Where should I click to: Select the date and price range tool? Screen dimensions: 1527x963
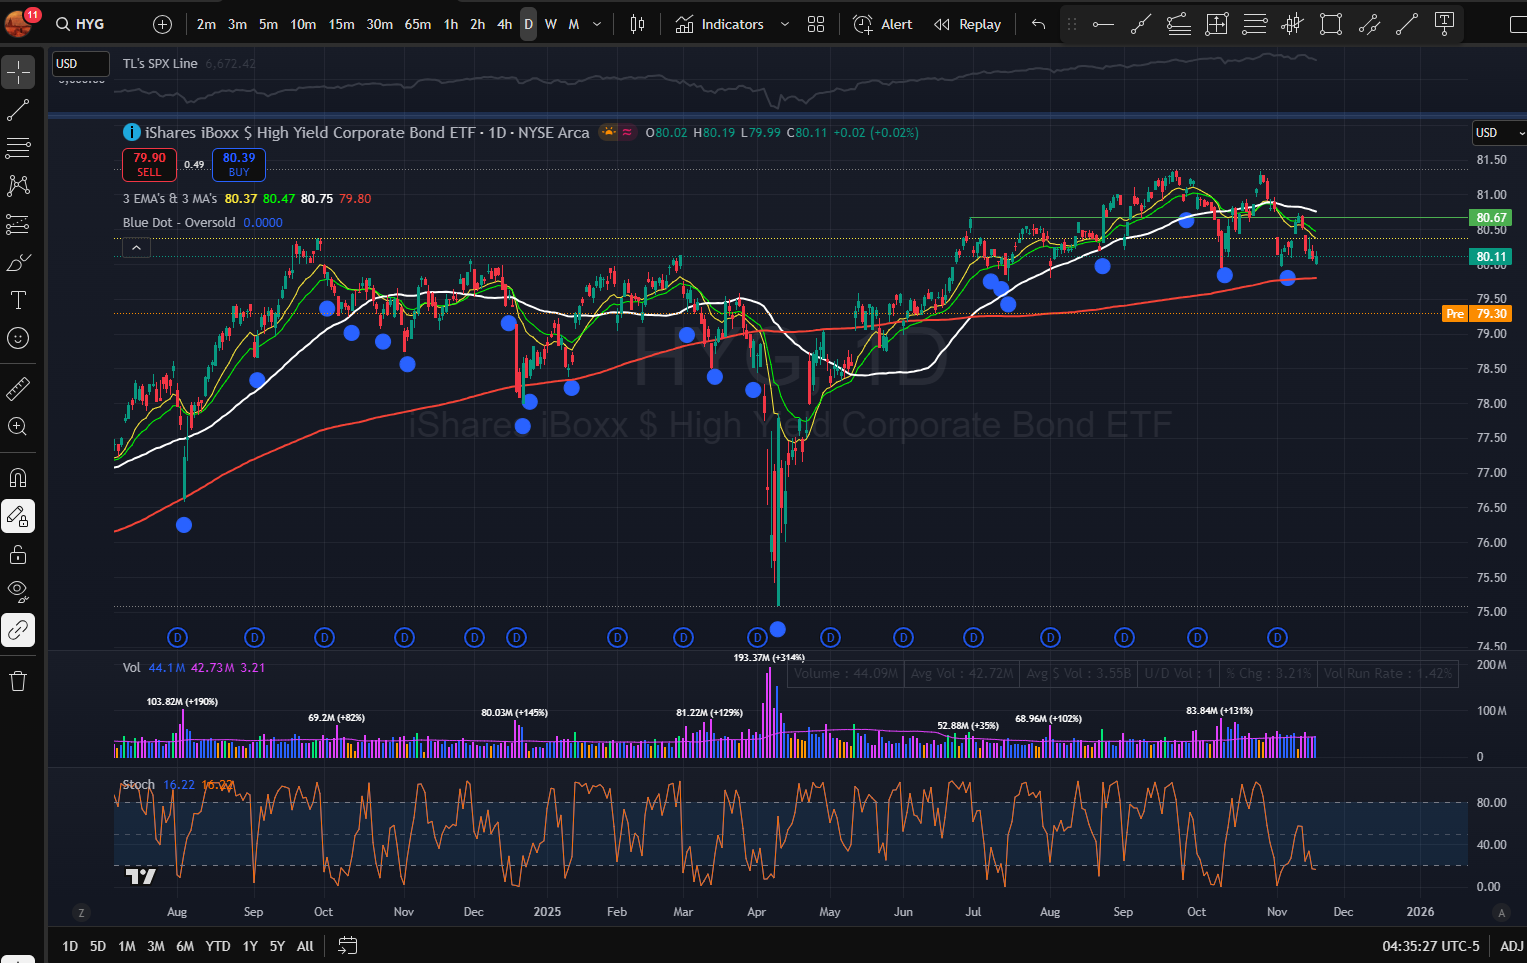tap(1217, 24)
